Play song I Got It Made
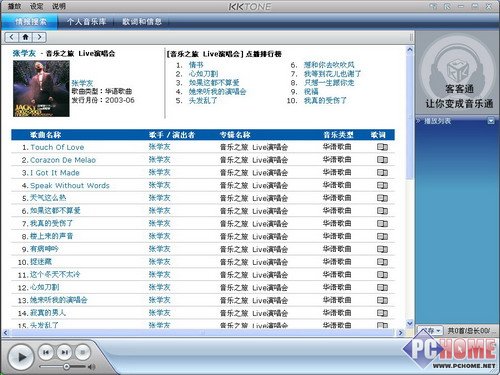Image resolution: width=500 pixels, height=375 pixels. tap(55, 173)
